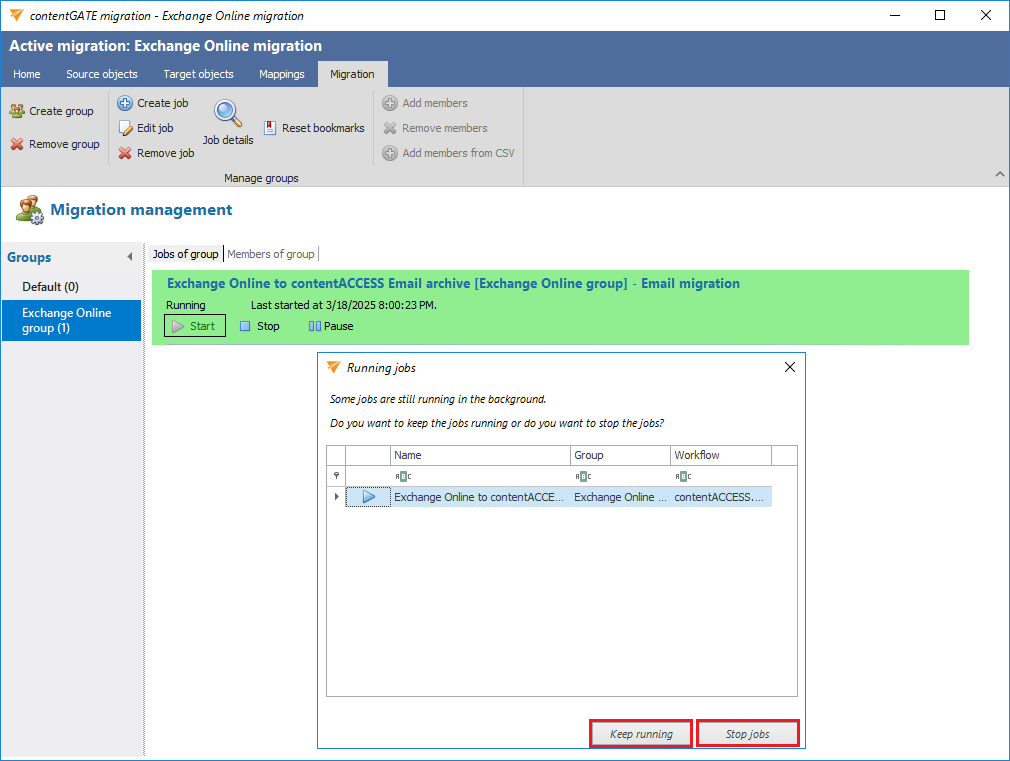Click the Keep running button
1010x761 pixels.
point(641,734)
